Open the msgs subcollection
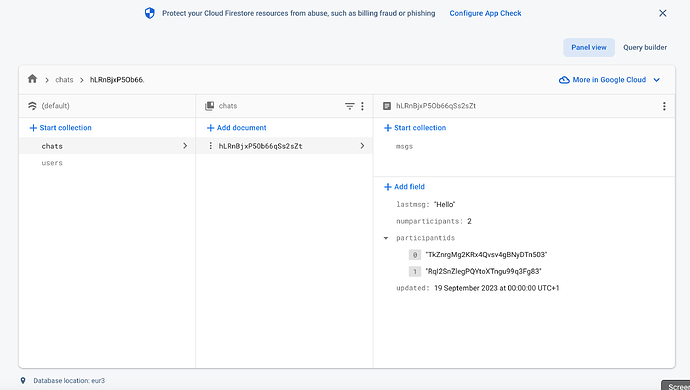Screen dimensions: 690x390 coord(404,147)
